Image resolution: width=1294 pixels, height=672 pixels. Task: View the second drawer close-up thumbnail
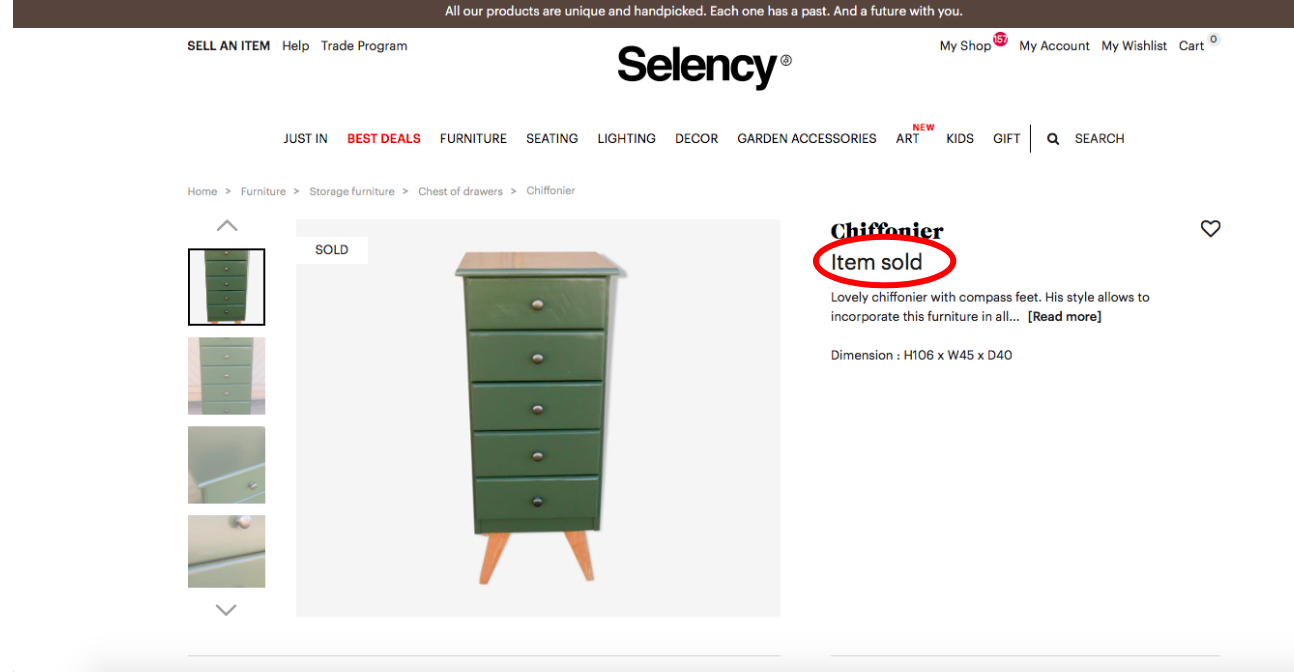tap(227, 376)
